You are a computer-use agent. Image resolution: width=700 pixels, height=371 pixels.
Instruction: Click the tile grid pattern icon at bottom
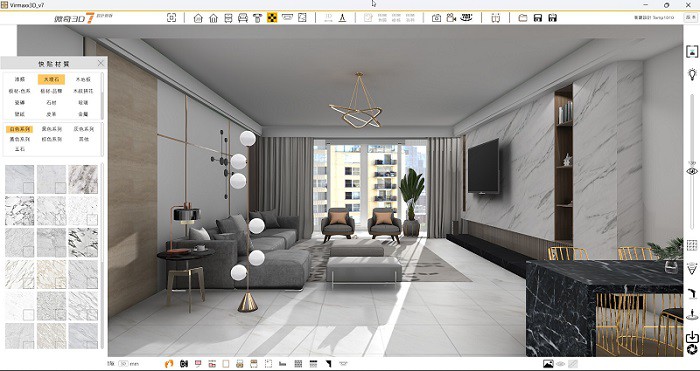point(298,364)
